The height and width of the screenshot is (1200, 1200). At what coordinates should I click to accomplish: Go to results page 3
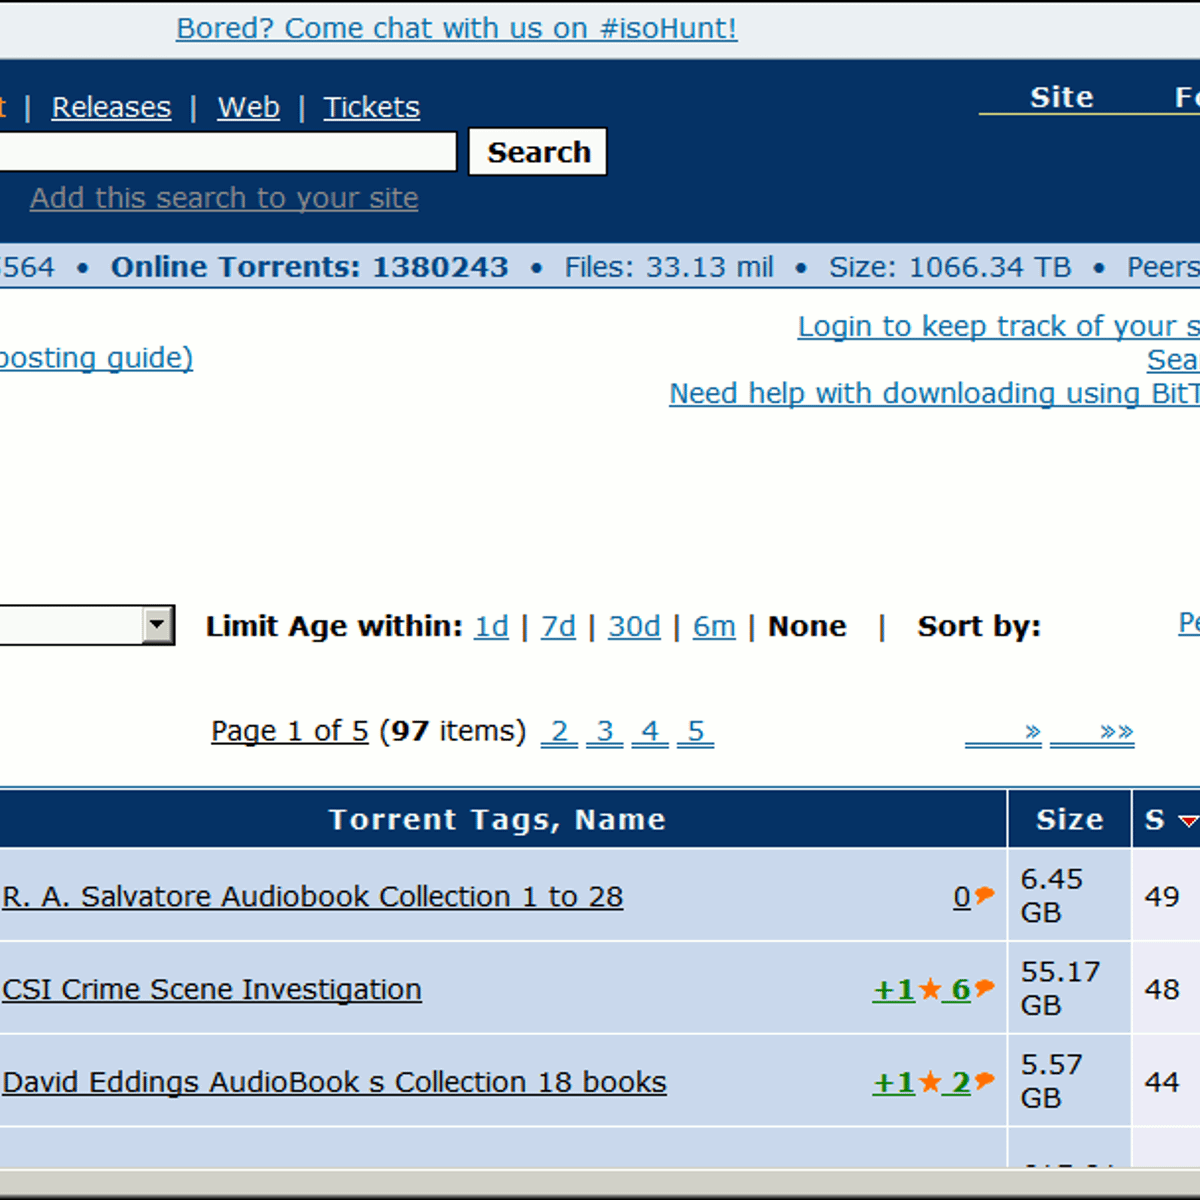(604, 732)
